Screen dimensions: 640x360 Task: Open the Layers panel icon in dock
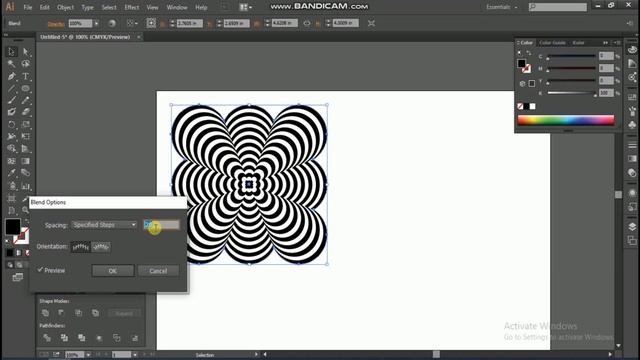[632, 227]
